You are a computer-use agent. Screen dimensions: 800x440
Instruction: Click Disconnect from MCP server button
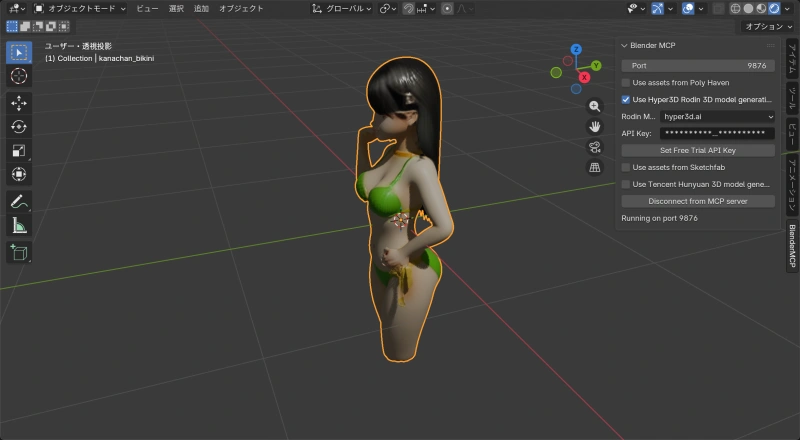click(x=697, y=201)
